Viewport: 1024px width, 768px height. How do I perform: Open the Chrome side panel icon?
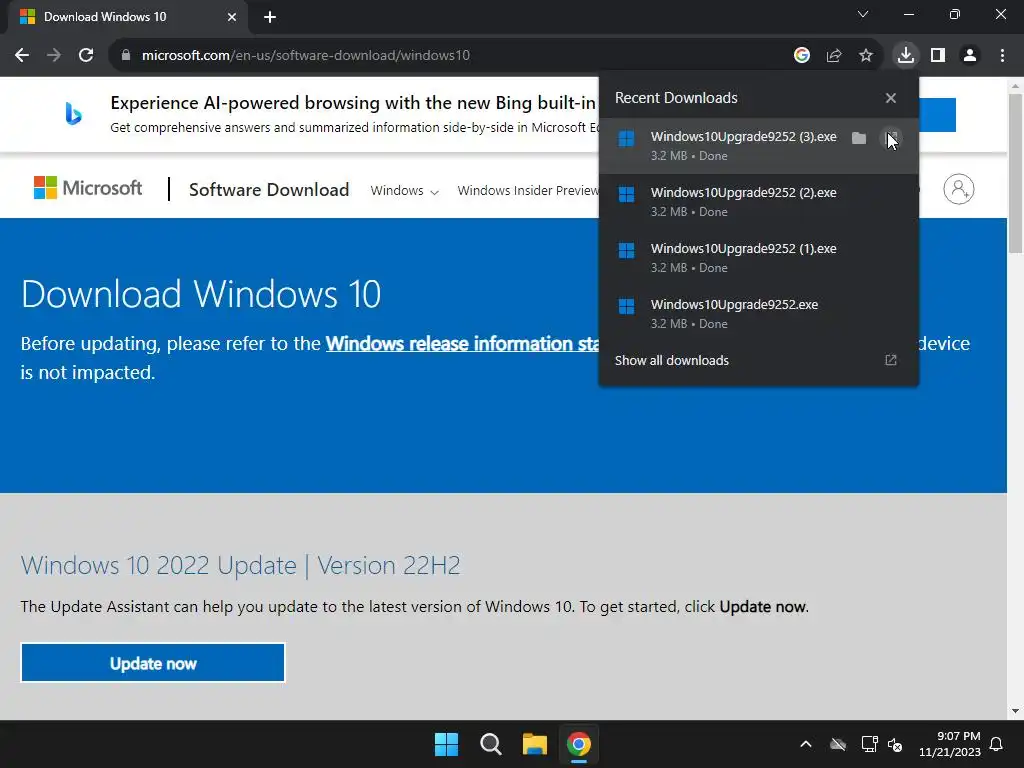(938, 56)
